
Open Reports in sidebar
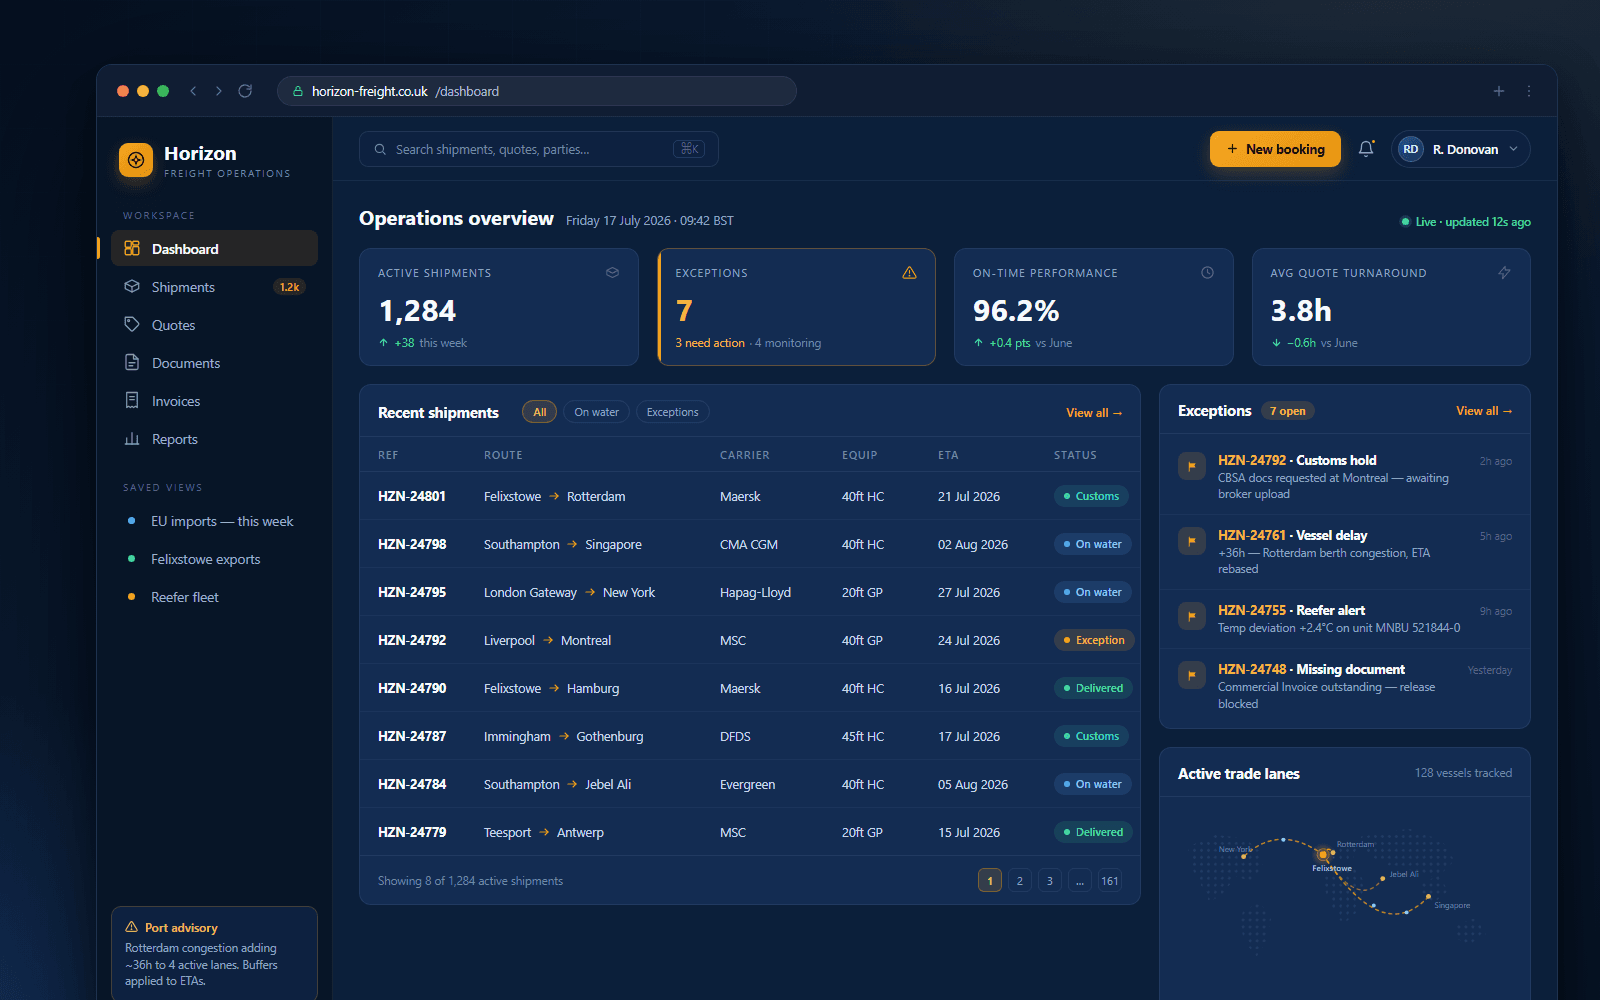214,439
